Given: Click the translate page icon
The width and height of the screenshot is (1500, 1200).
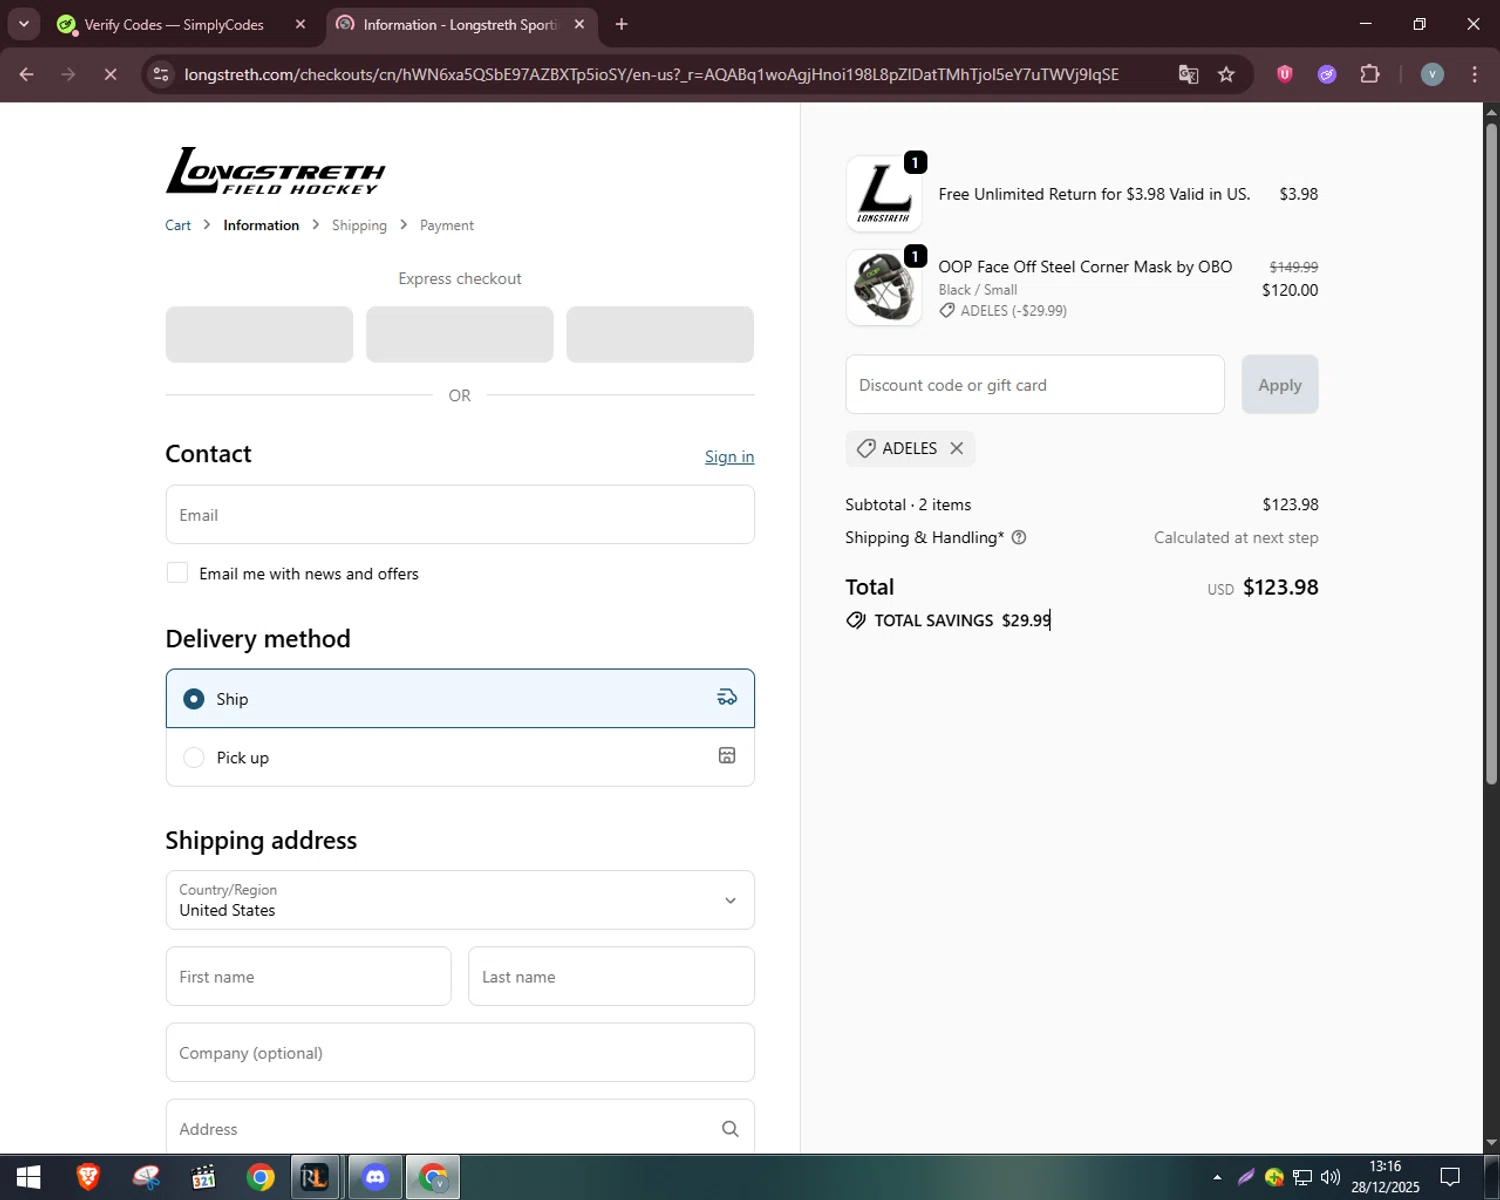Looking at the screenshot, I should click(1188, 74).
